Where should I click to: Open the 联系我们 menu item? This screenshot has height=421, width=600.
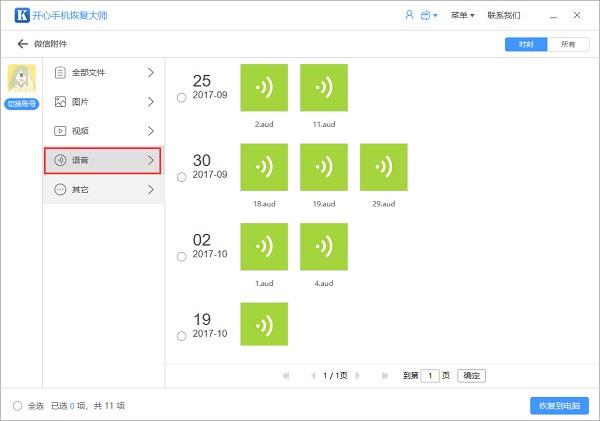coord(504,15)
